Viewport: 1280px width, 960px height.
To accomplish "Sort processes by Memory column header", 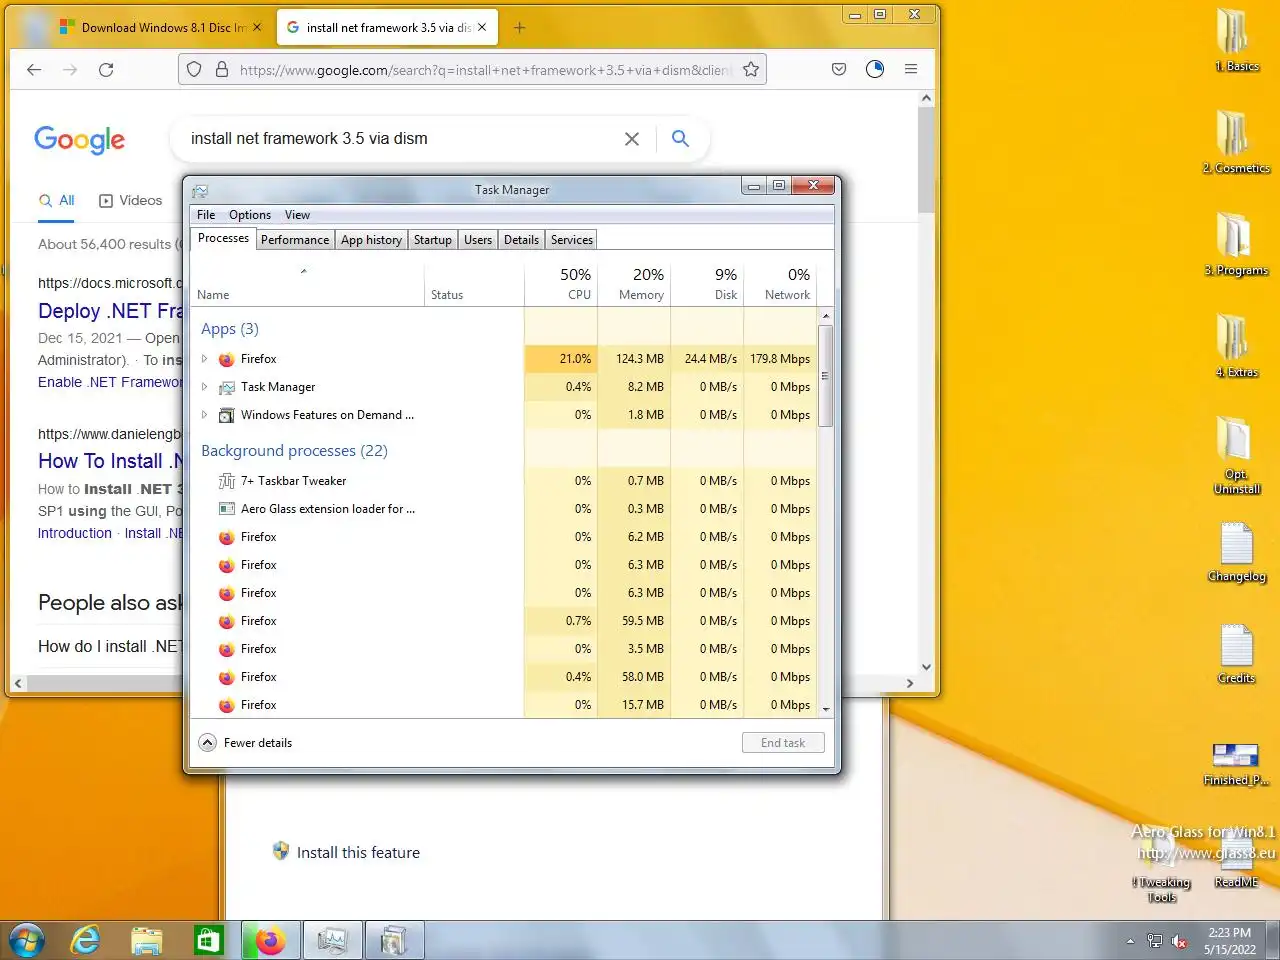I will pyautogui.click(x=634, y=283).
